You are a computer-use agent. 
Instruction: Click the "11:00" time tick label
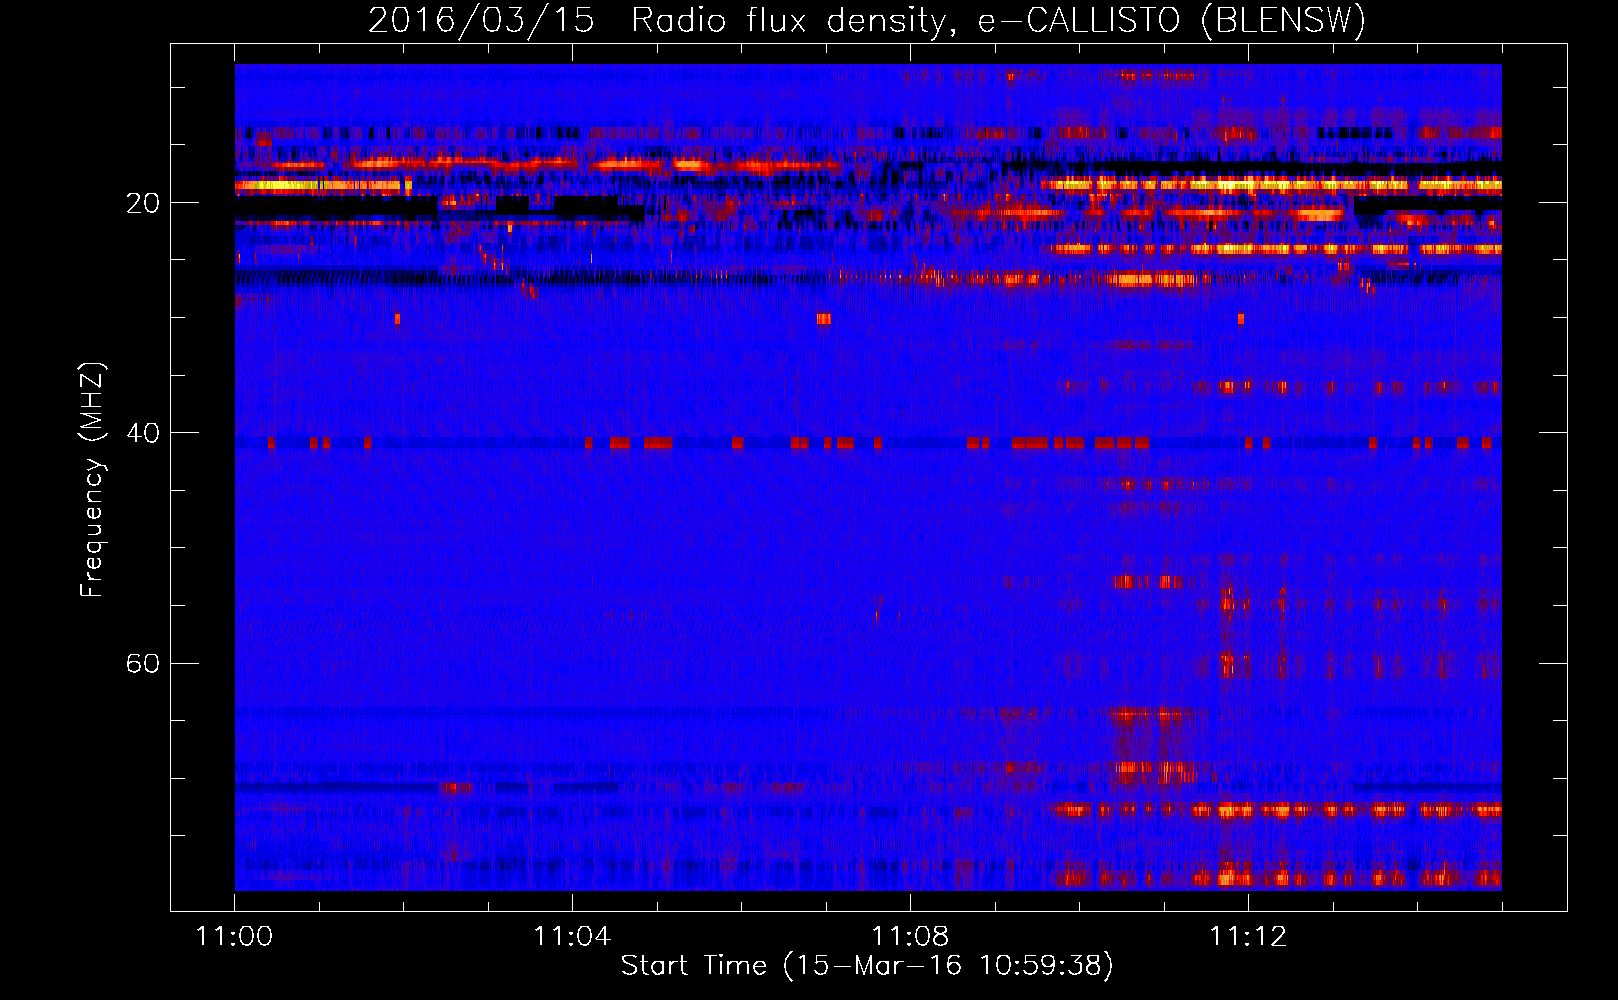click(x=235, y=937)
